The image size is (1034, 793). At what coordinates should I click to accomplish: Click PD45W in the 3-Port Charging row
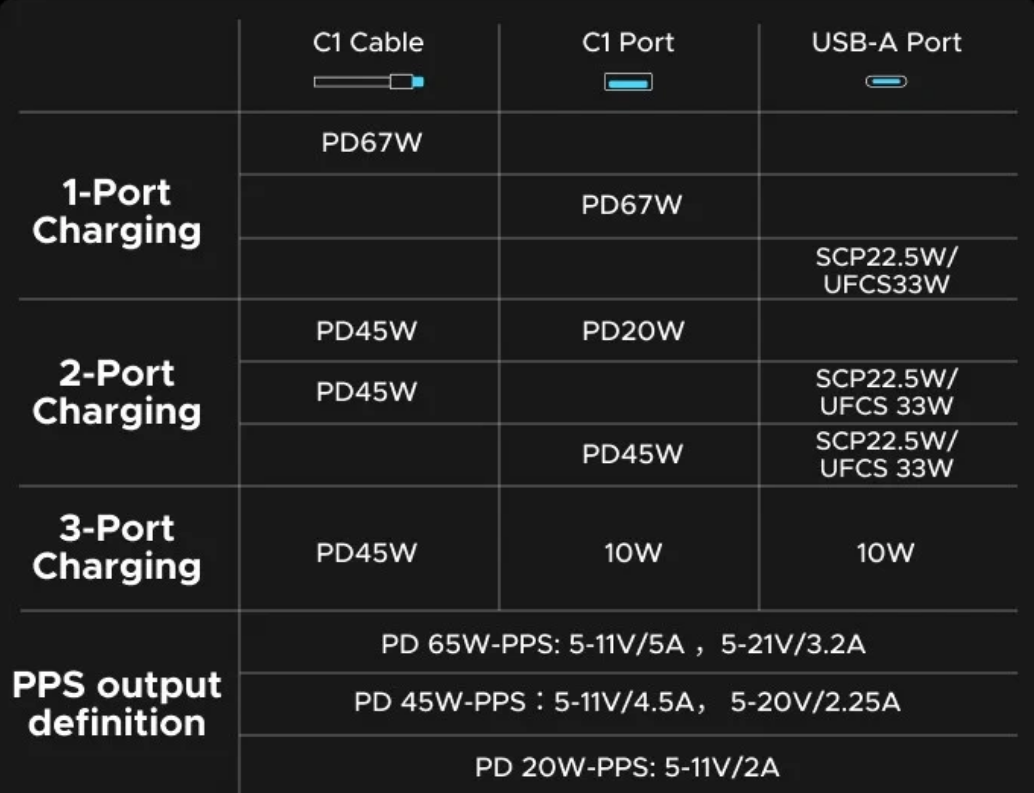point(366,553)
